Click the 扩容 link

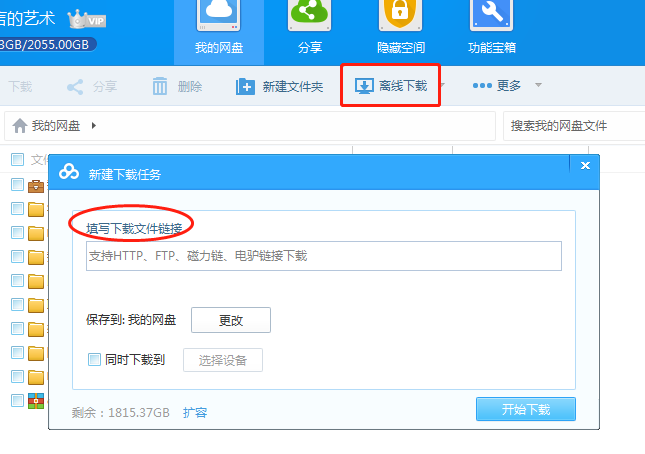pyautogui.click(x=195, y=412)
